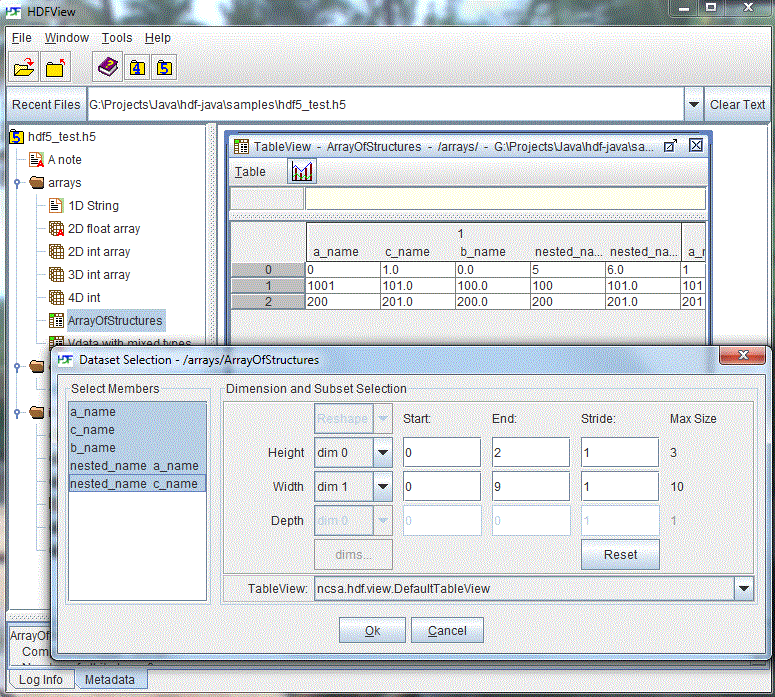The image size is (775, 697).
Task: Click the Recent Files button
Action: click(46, 104)
